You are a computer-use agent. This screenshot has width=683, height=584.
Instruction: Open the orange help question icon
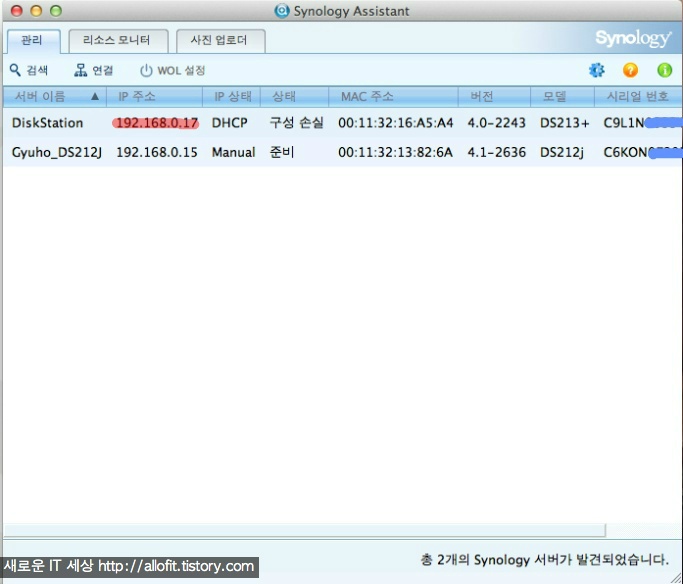[630, 70]
